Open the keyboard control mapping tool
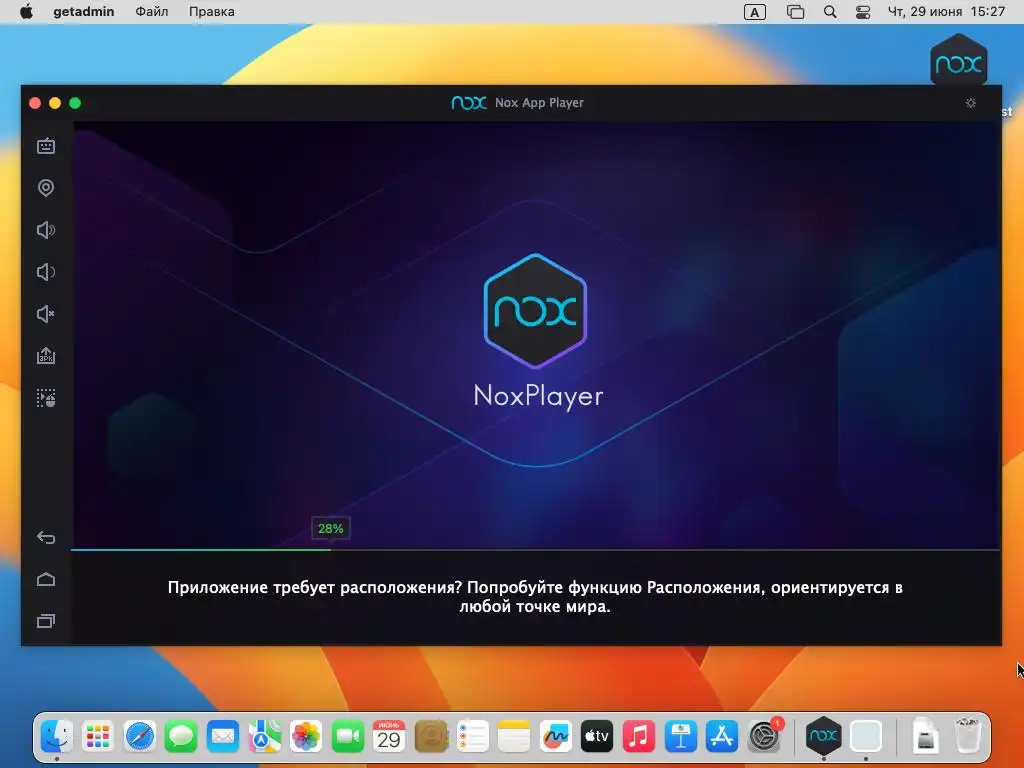 46,146
